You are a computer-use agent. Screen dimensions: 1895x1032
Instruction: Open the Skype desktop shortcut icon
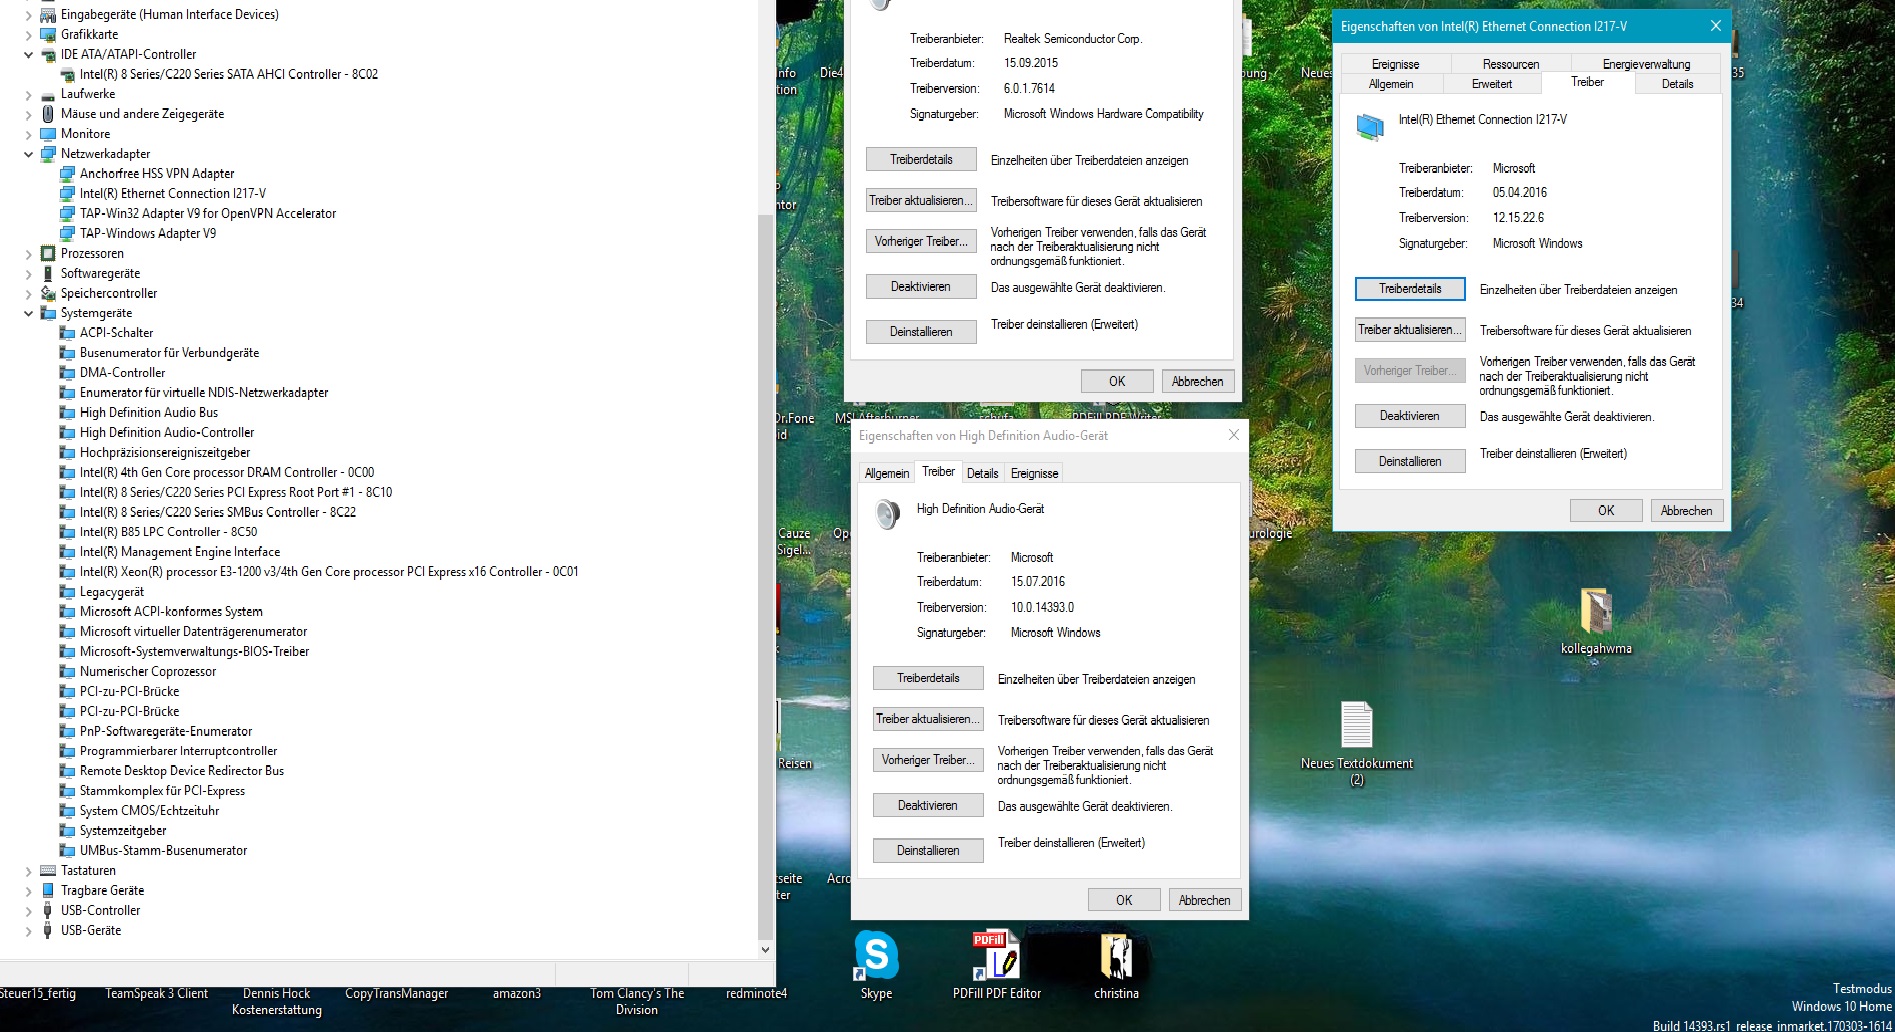click(876, 955)
